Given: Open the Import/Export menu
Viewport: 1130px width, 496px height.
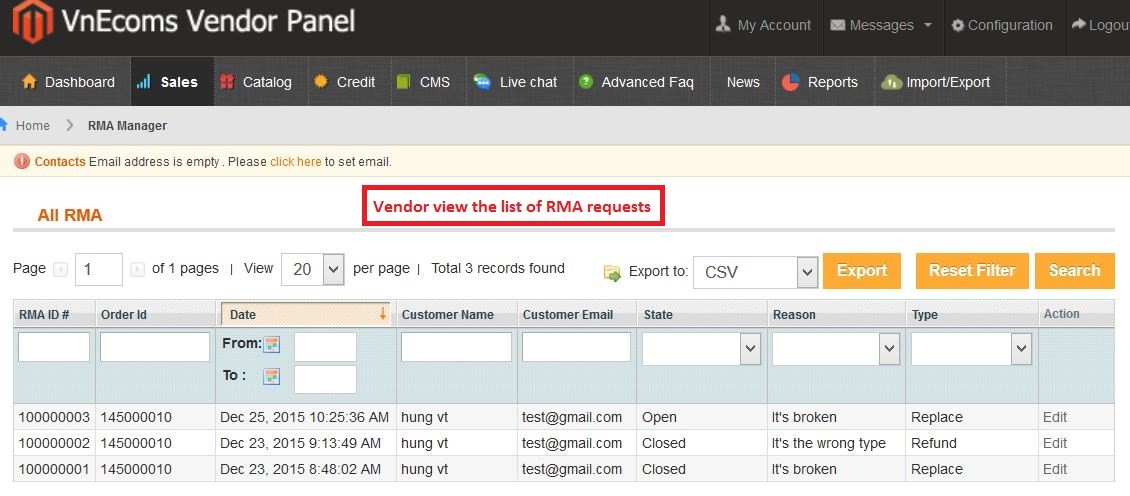Looking at the screenshot, I should [940, 81].
